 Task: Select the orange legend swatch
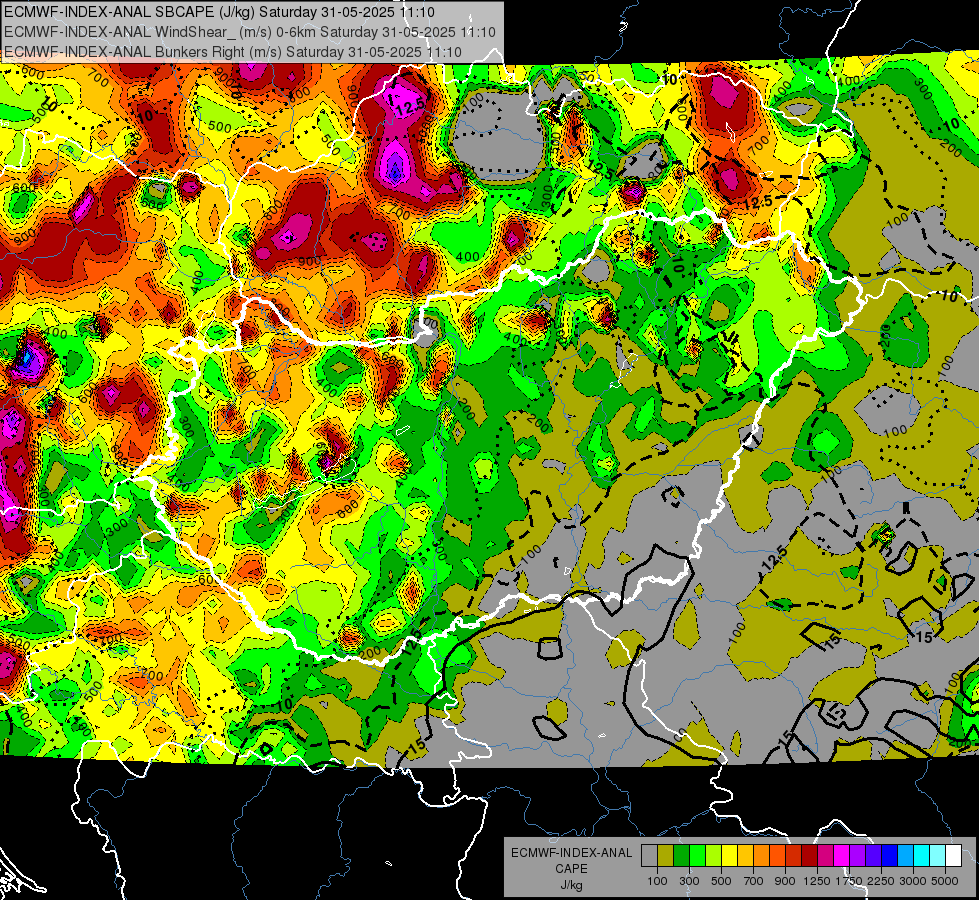(761, 856)
